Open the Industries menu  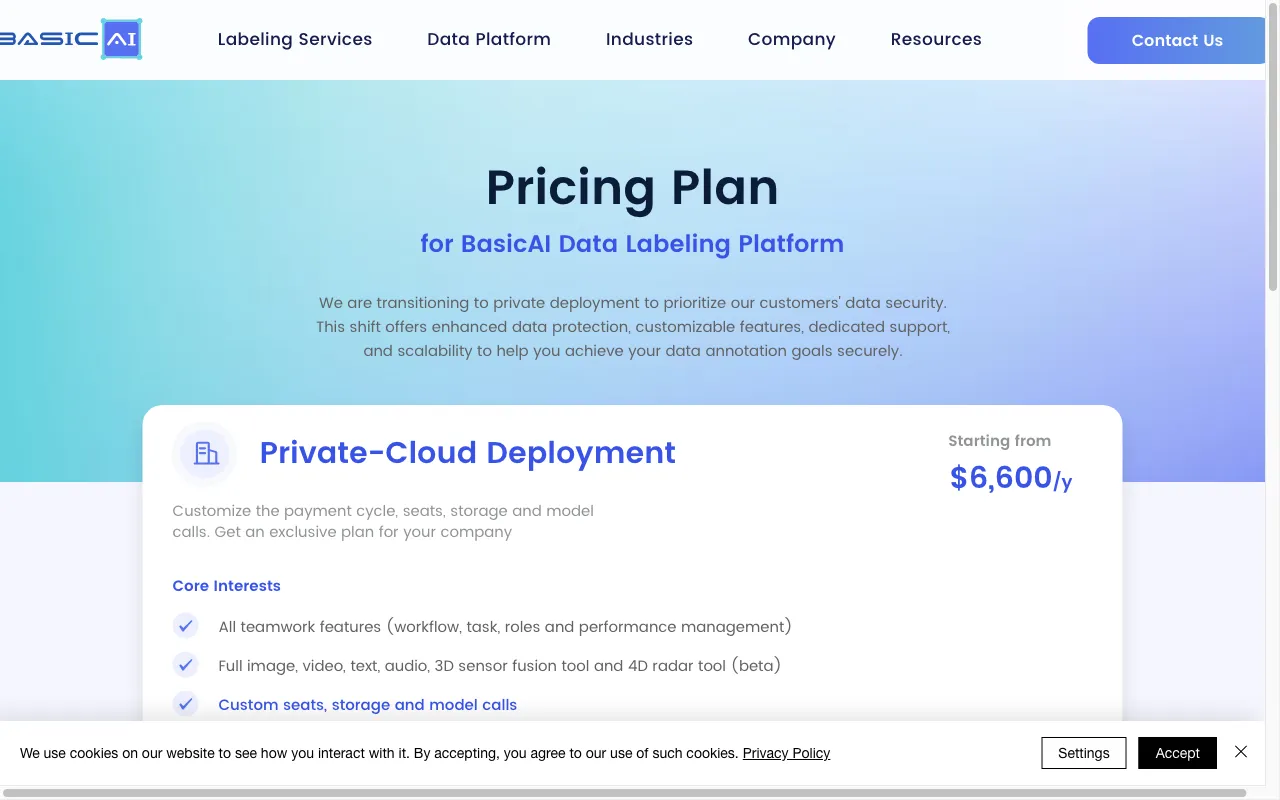point(649,39)
